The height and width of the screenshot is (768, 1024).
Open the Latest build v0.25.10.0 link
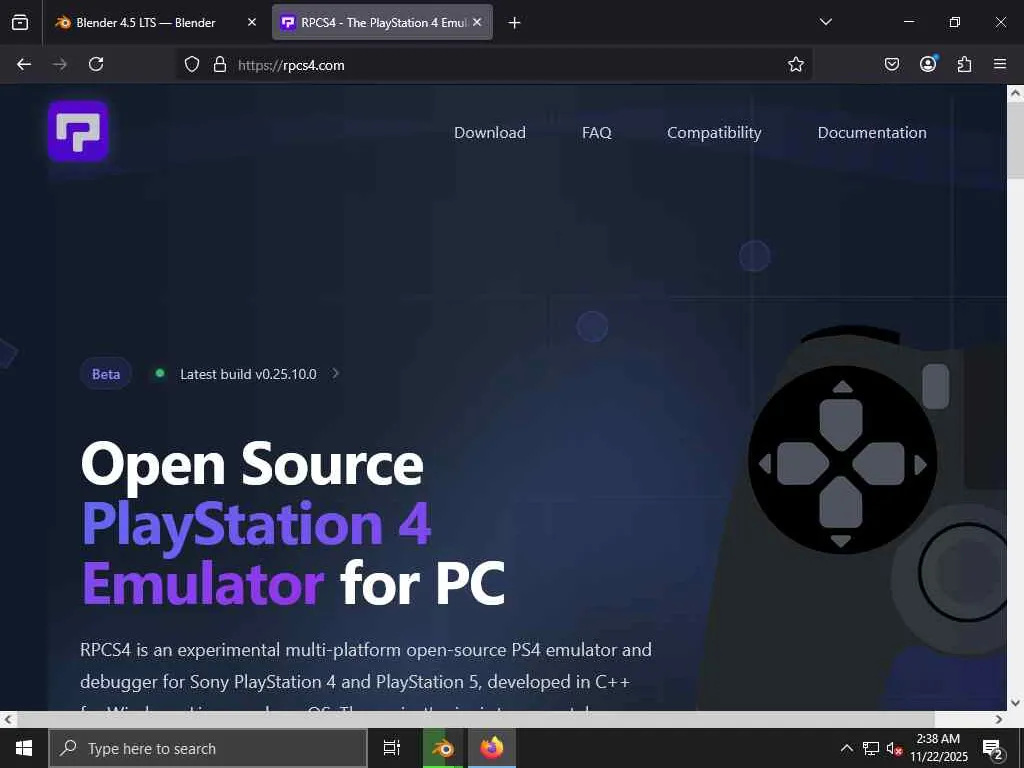[x=248, y=374]
